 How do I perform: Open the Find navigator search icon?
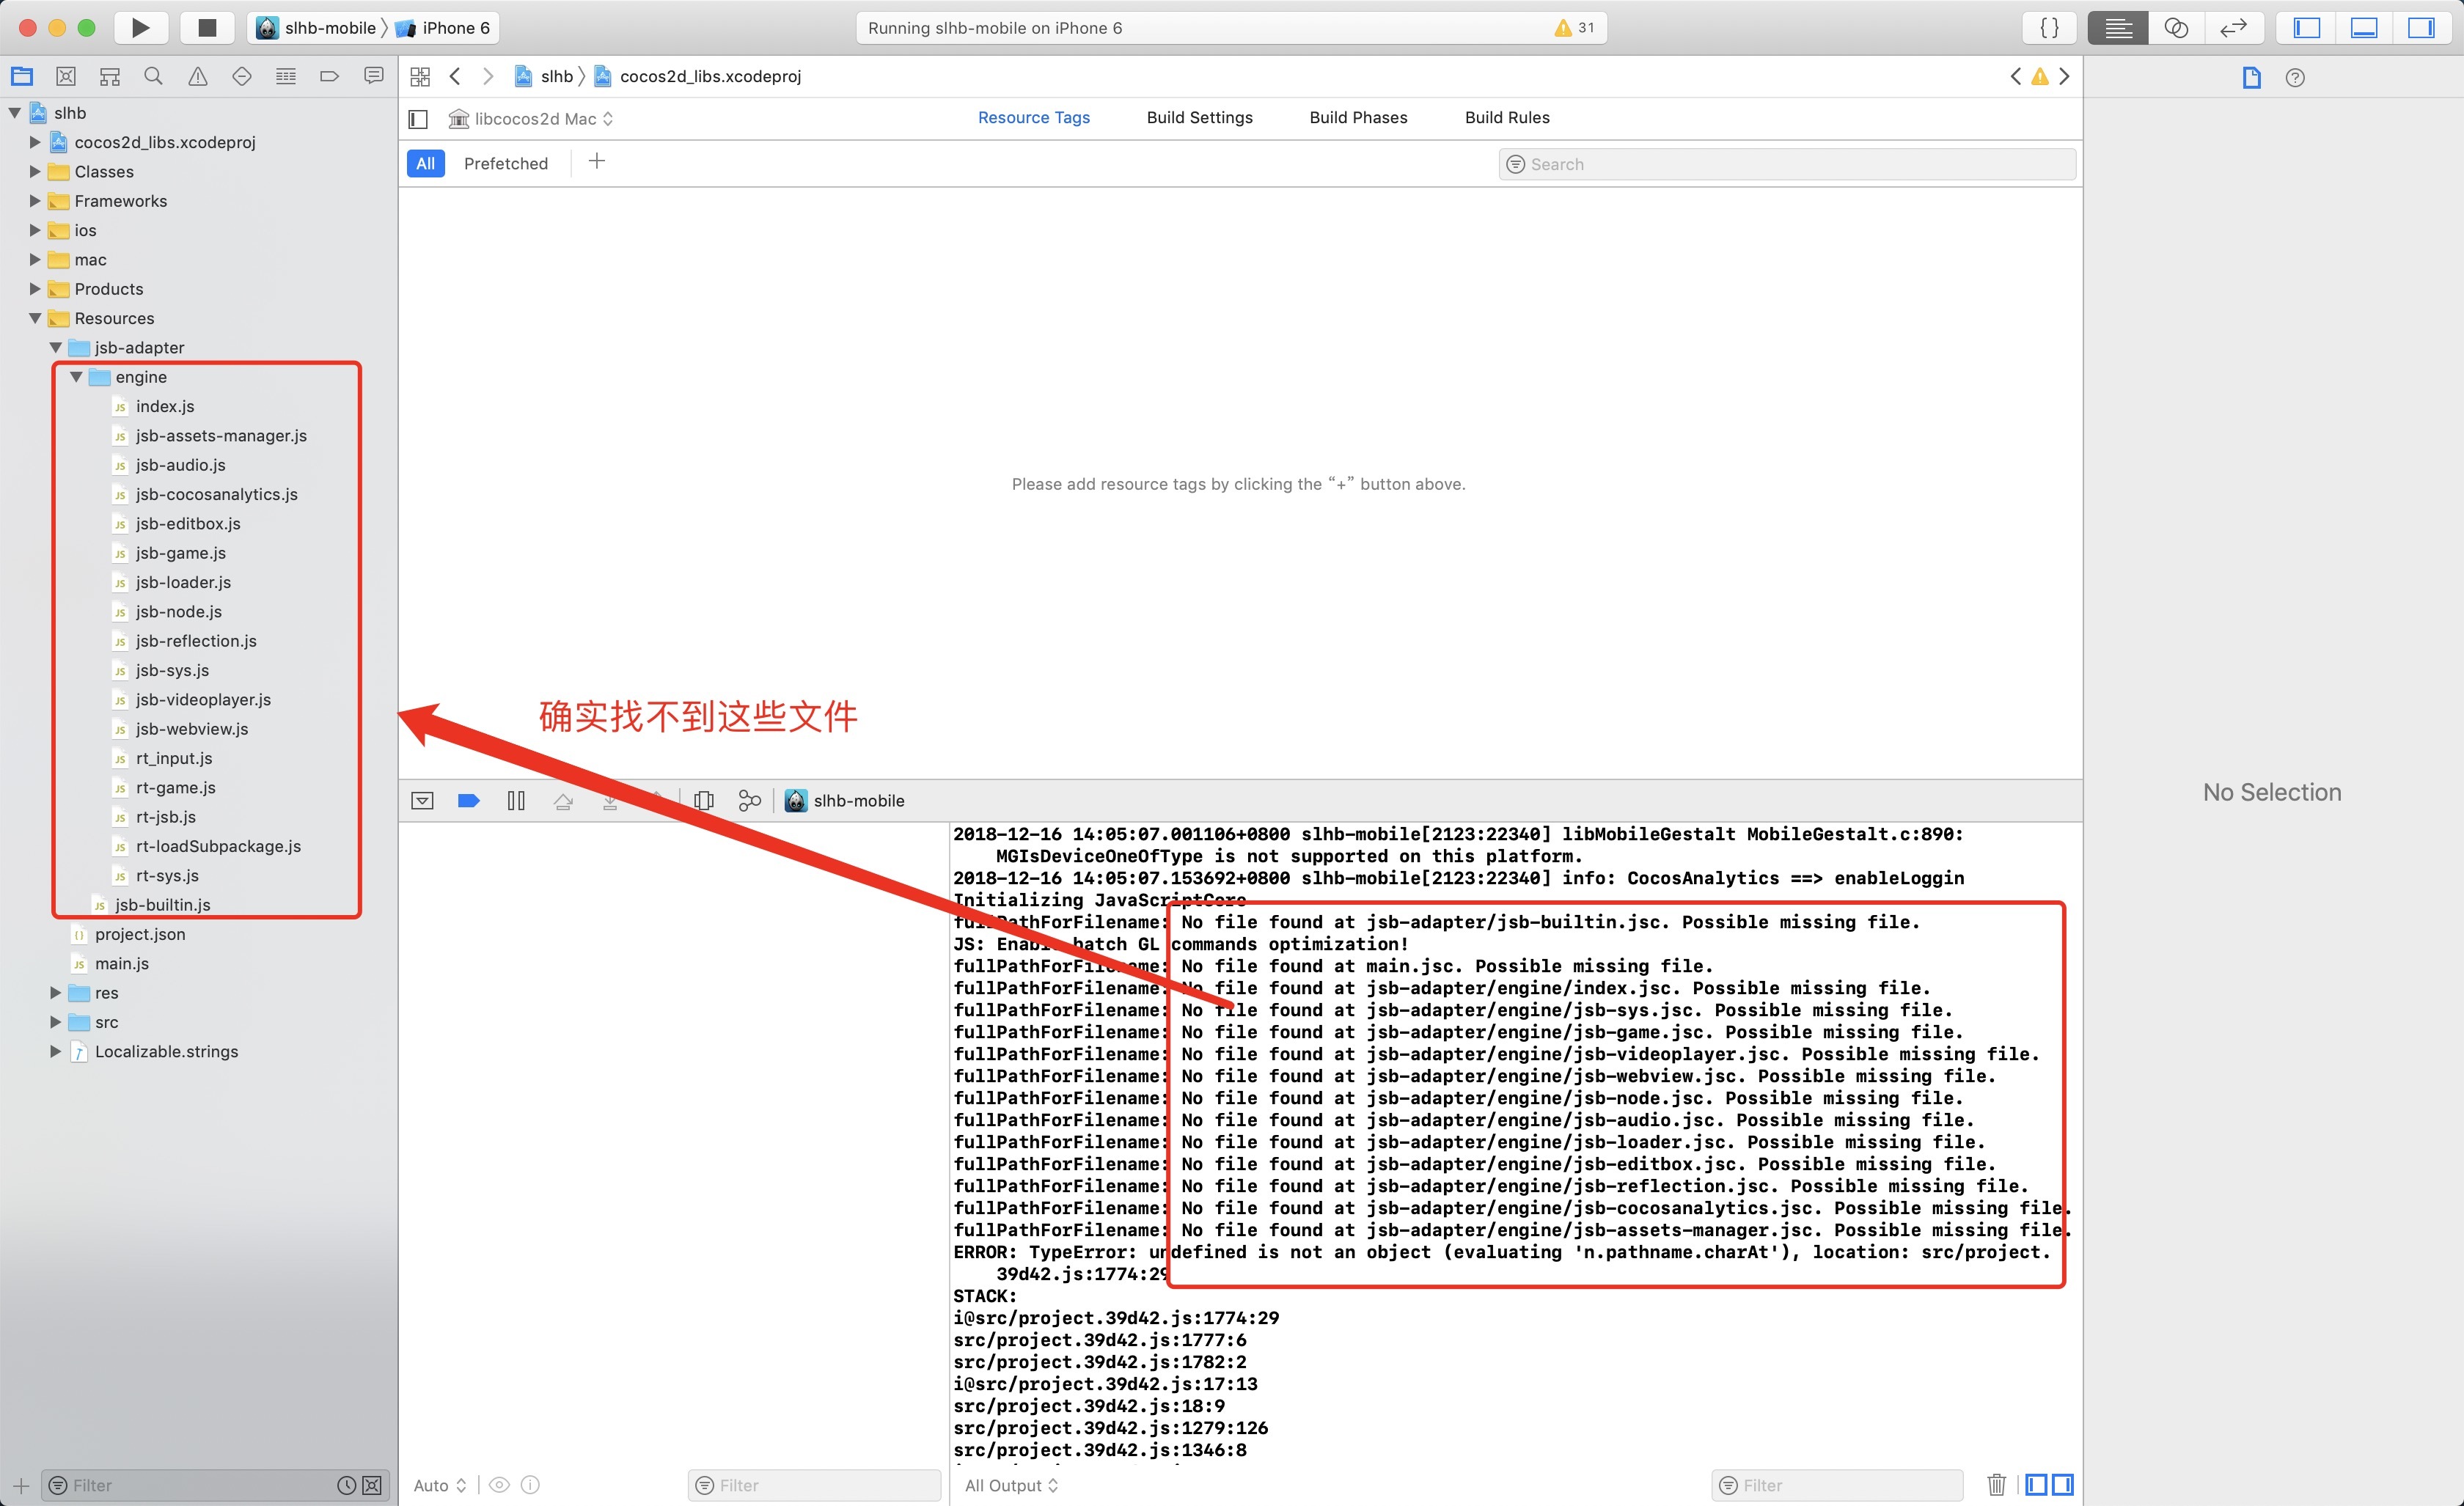(x=153, y=76)
